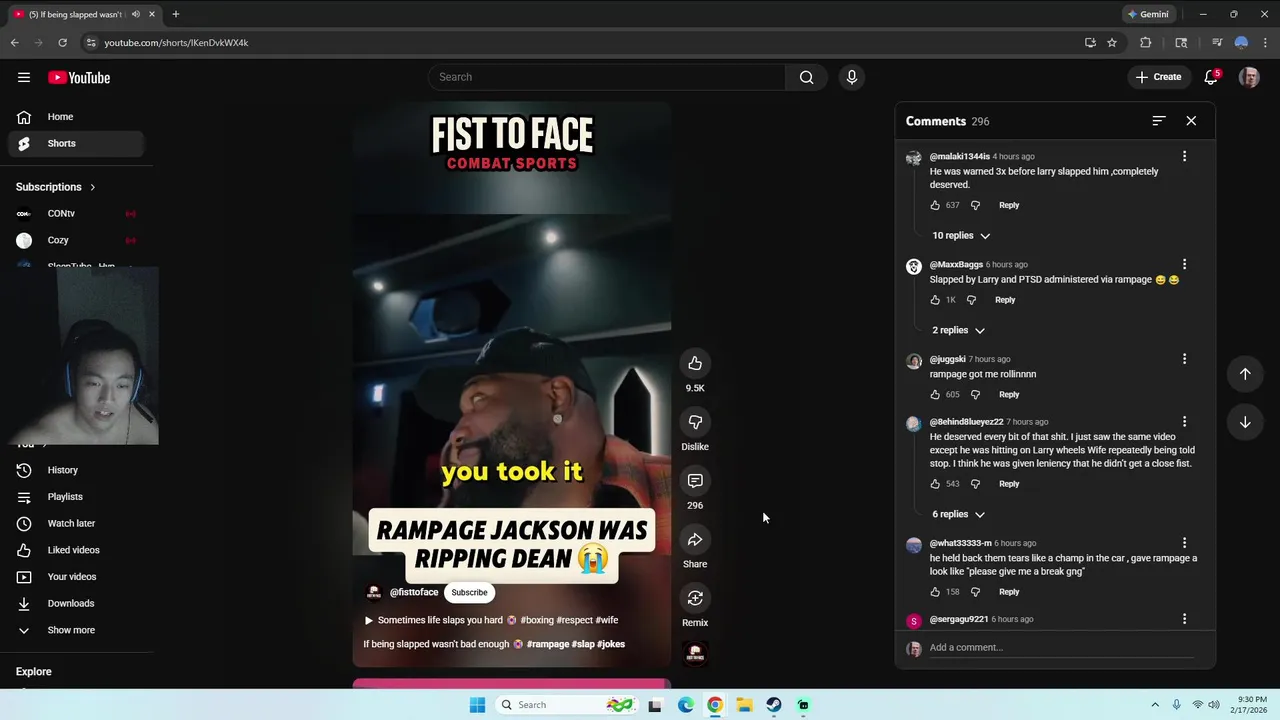Click the fisttoface channel avatar
Image resolution: width=1280 pixels, height=720 pixels.
pyautogui.click(x=374, y=593)
